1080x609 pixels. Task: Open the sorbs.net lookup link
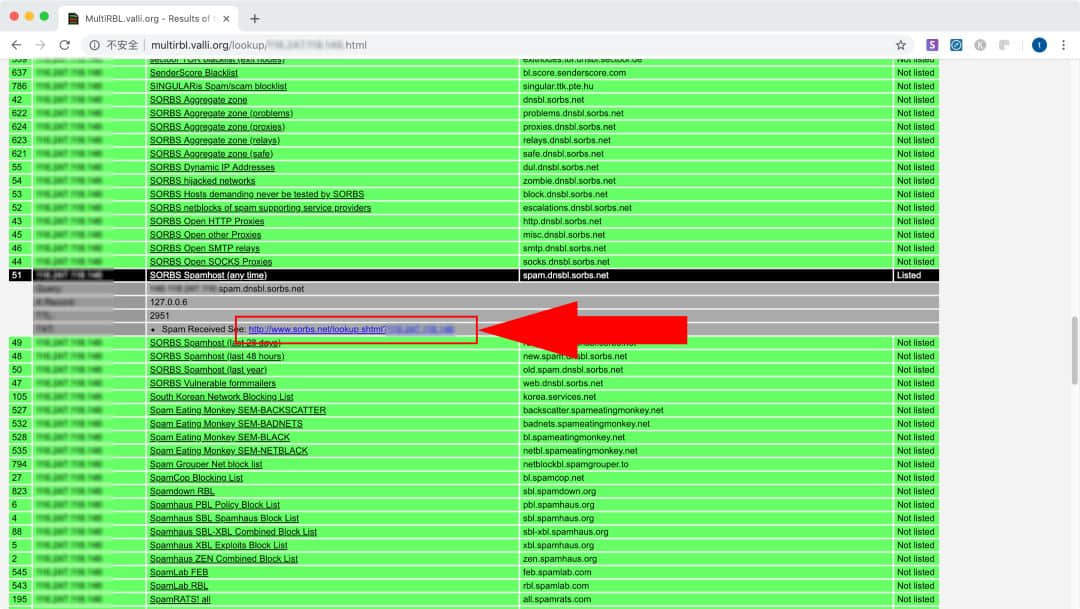(x=351, y=329)
